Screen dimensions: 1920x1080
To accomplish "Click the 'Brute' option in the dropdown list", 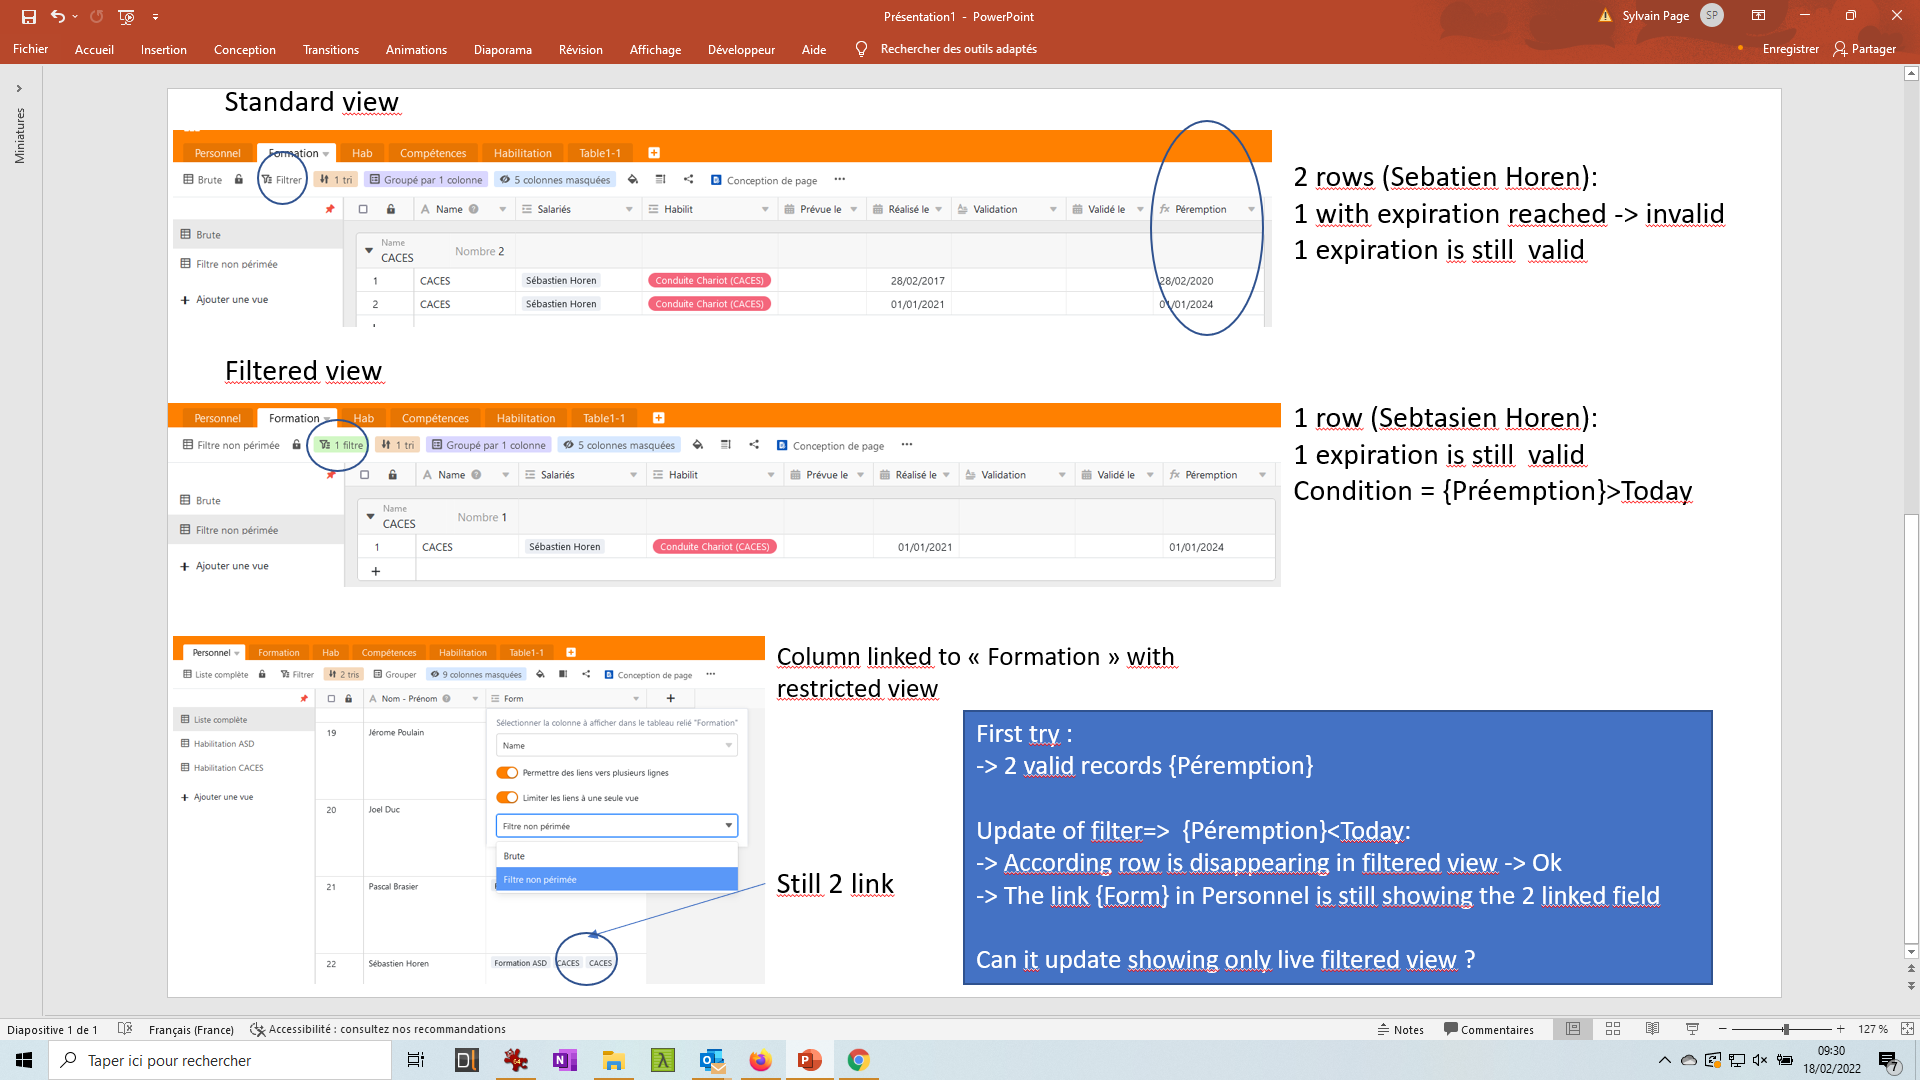I will pos(616,856).
